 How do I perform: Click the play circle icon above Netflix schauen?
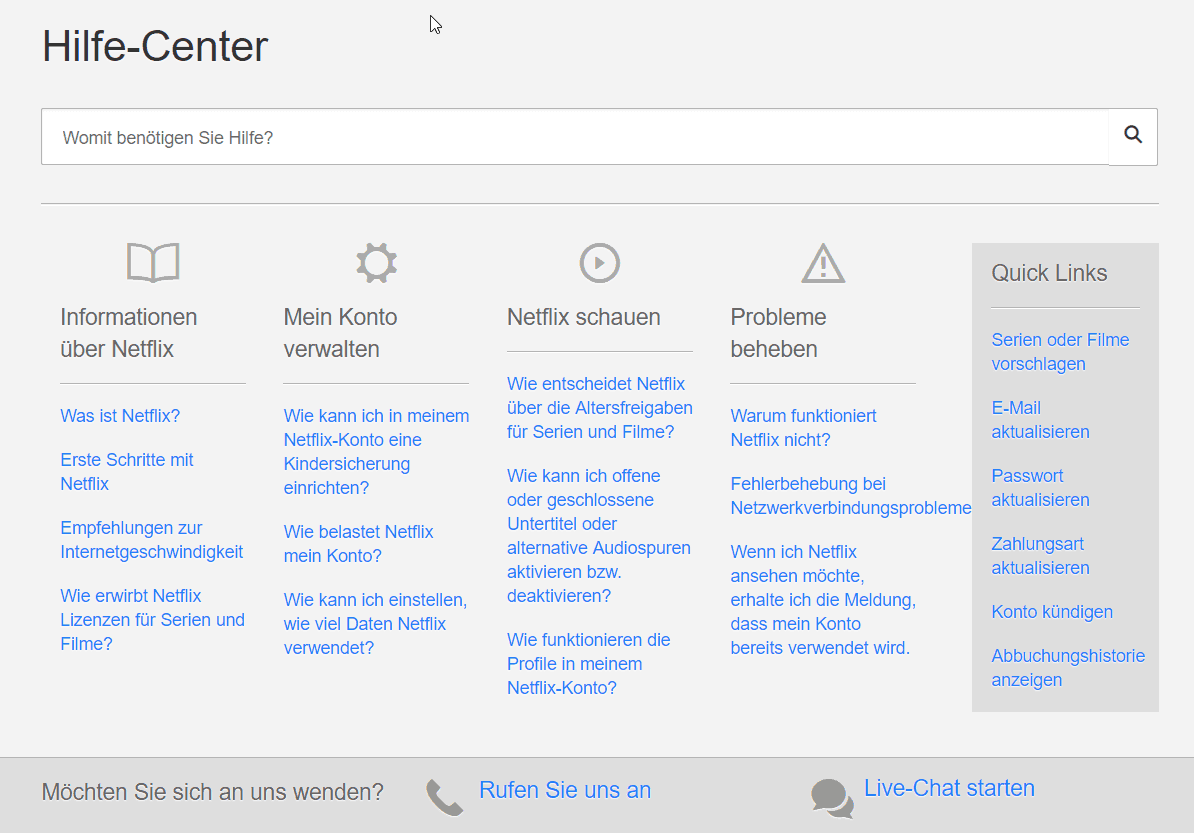(x=600, y=263)
